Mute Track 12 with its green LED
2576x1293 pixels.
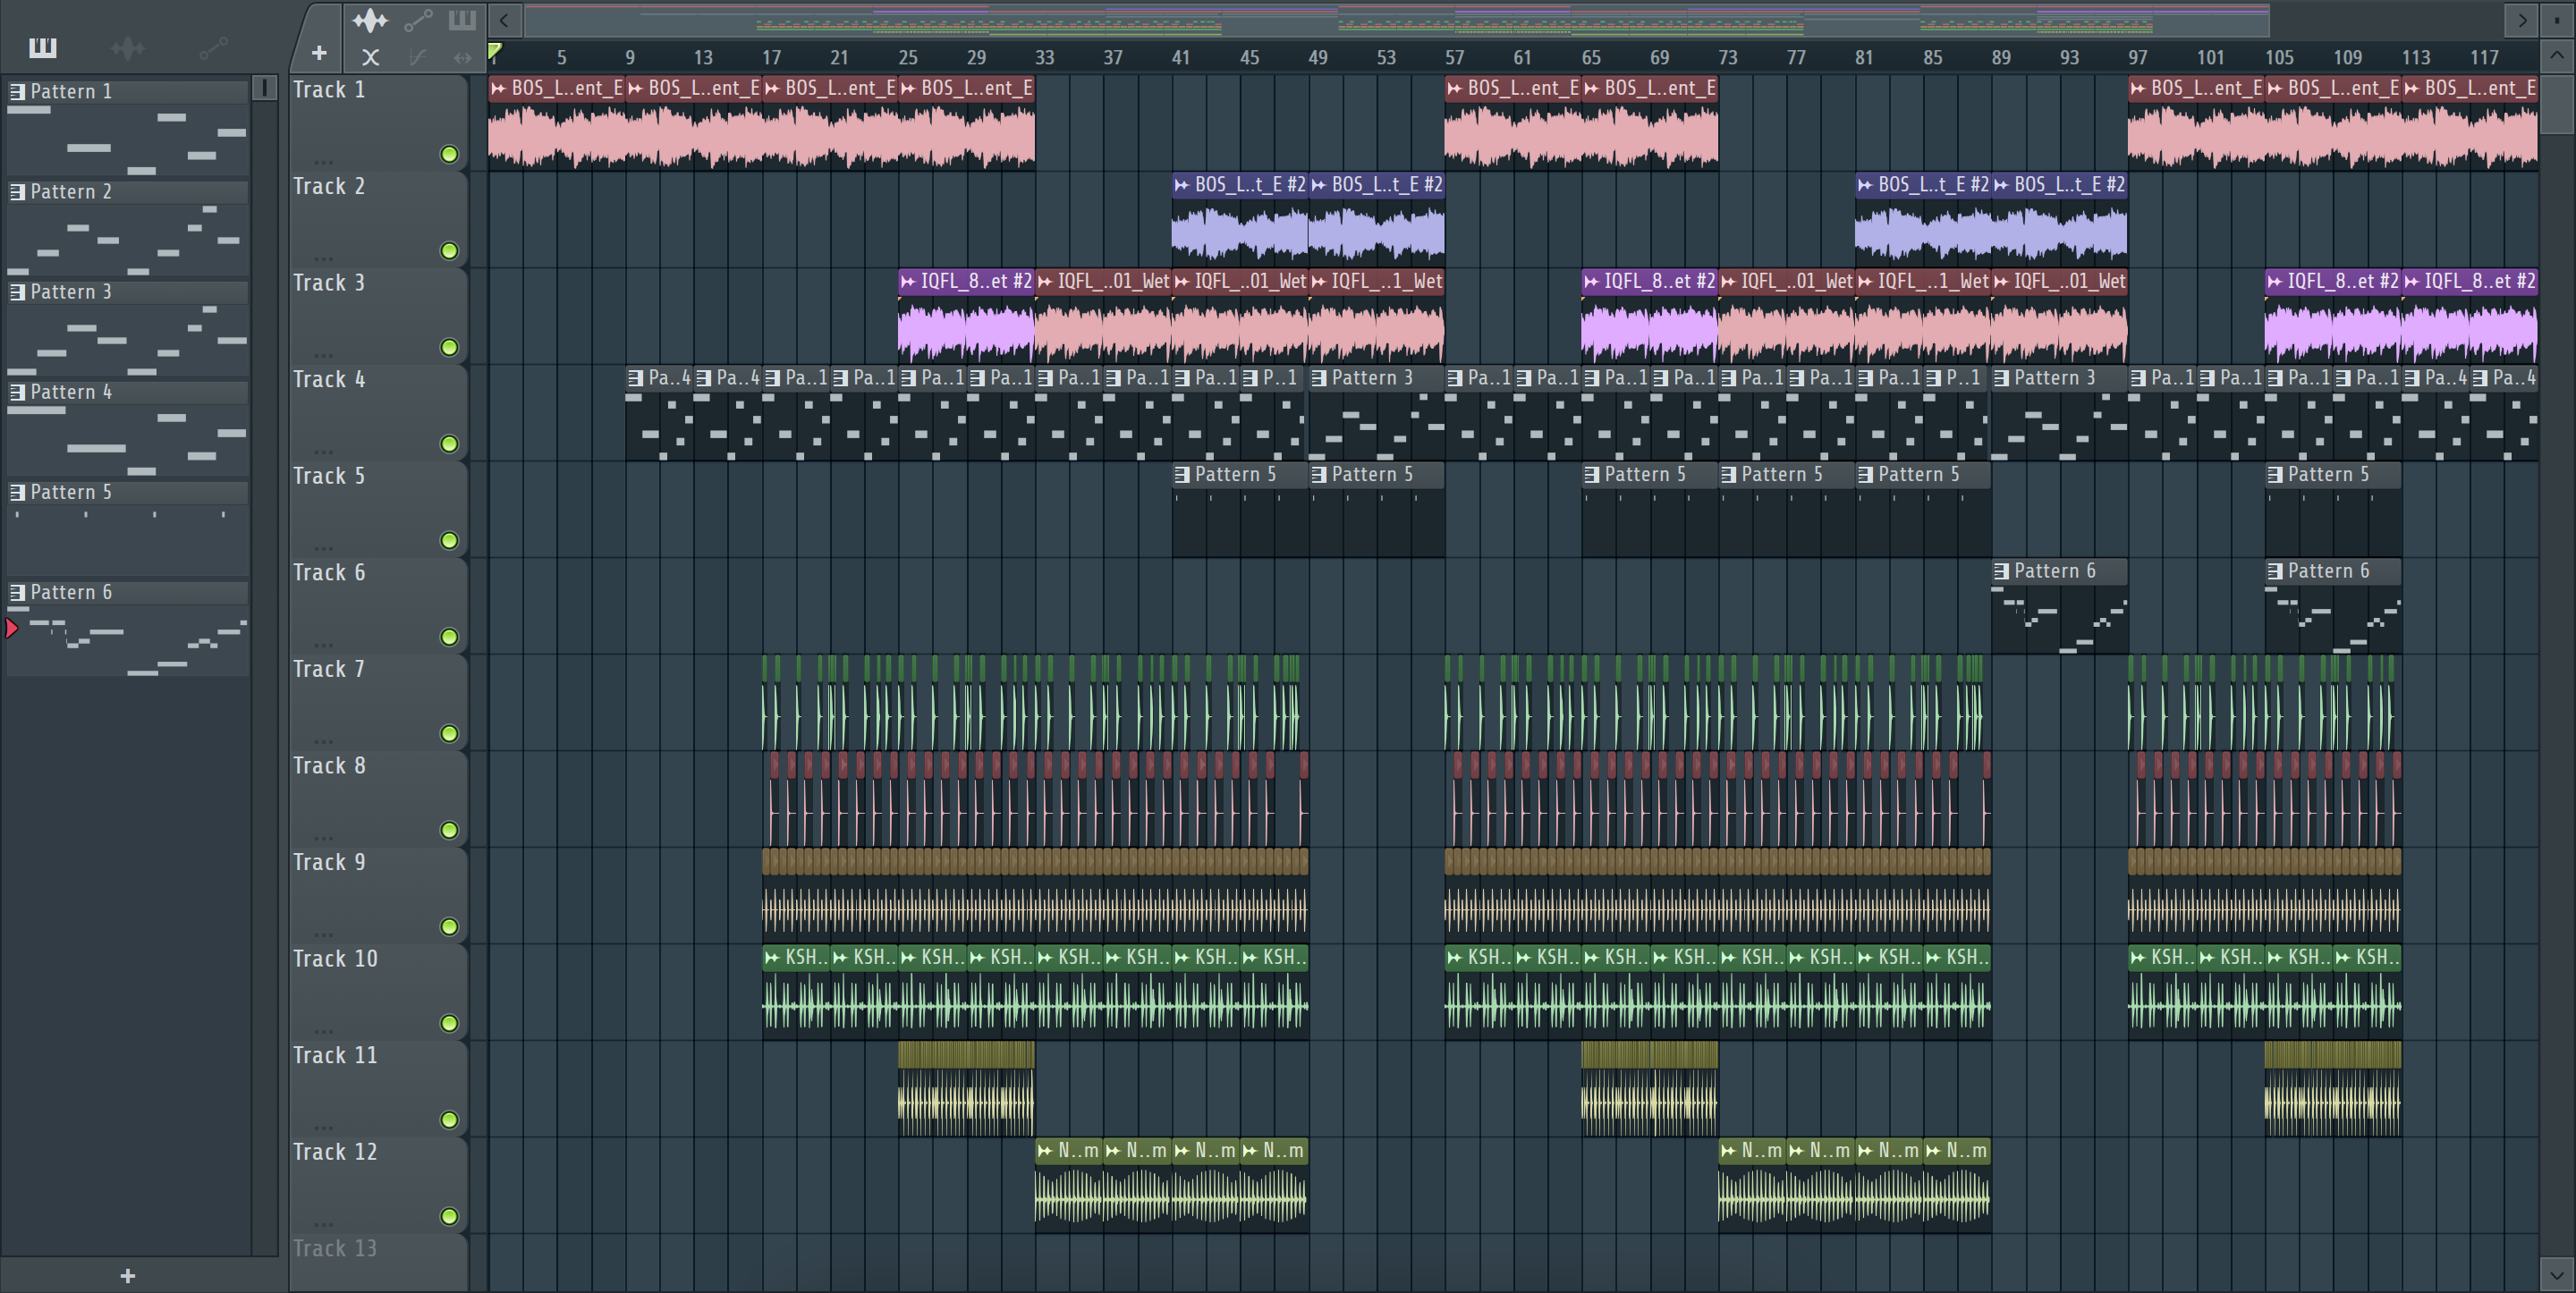(x=450, y=1216)
